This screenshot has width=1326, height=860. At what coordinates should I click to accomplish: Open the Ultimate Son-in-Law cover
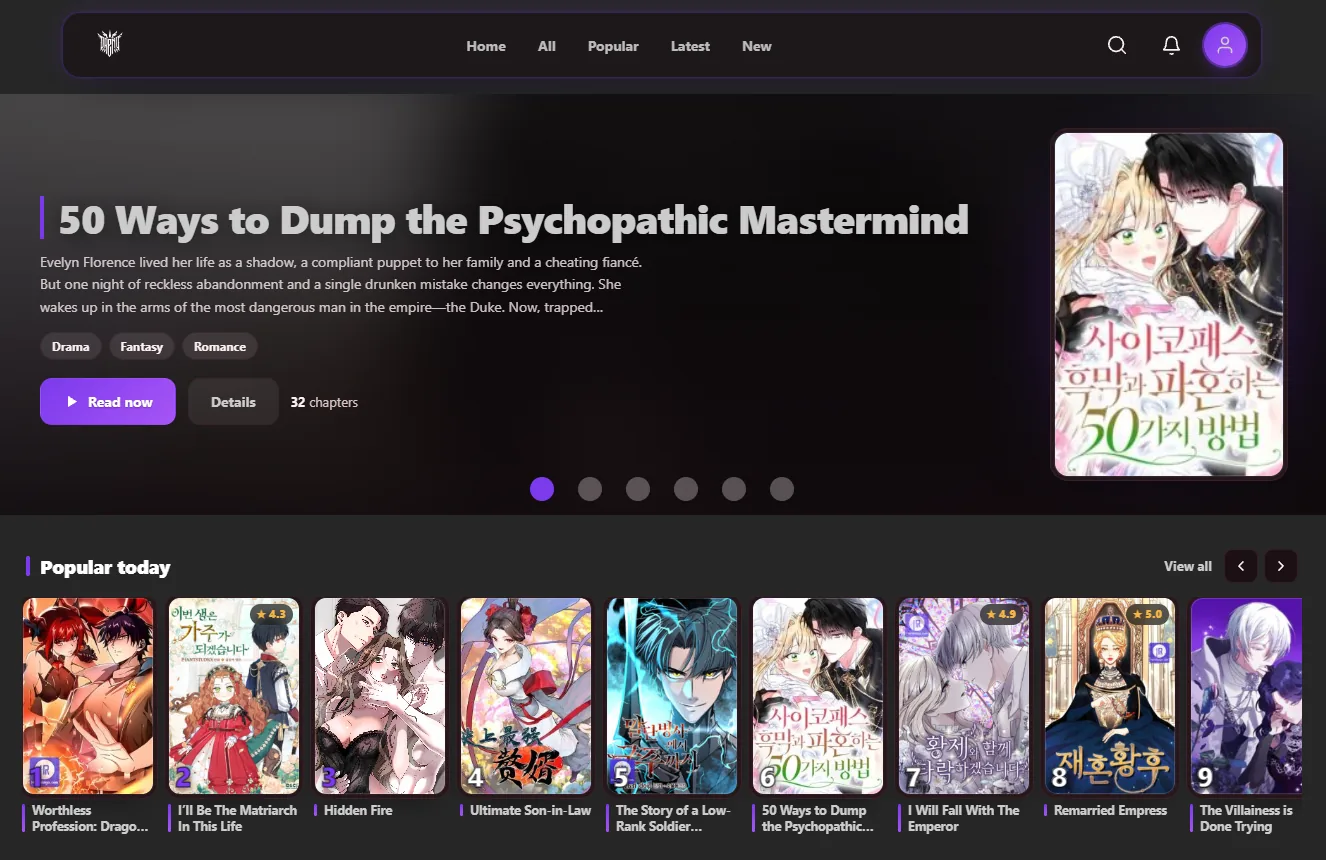click(526, 696)
